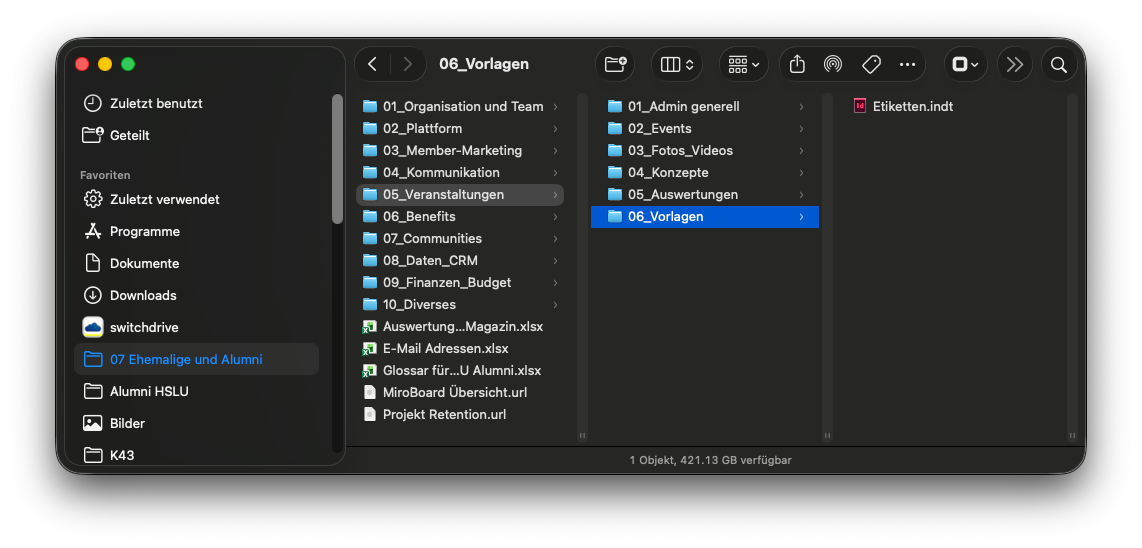This screenshot has height=548, width=1142.
Task: Click the Tags toolbar icon
Action: point(871,65)
